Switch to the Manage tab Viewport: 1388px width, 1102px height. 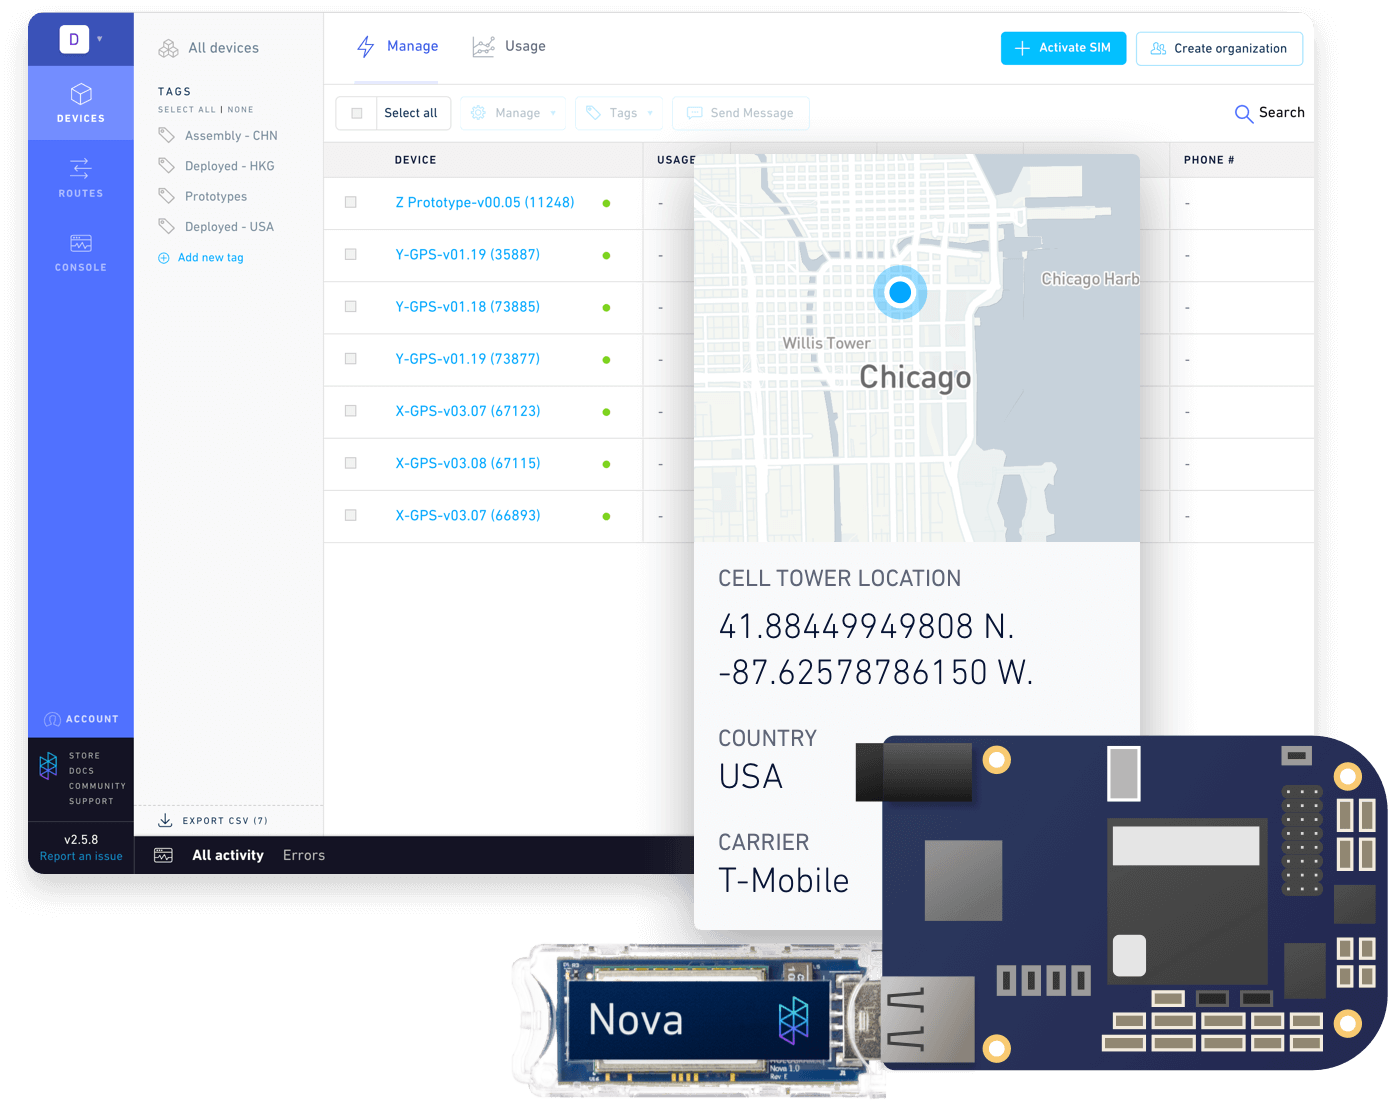click(x=398, y=47)
